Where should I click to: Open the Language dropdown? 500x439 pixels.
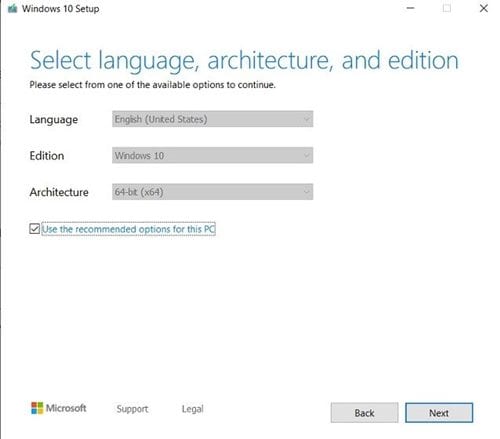pyautogui.click(x=212, y=119)
